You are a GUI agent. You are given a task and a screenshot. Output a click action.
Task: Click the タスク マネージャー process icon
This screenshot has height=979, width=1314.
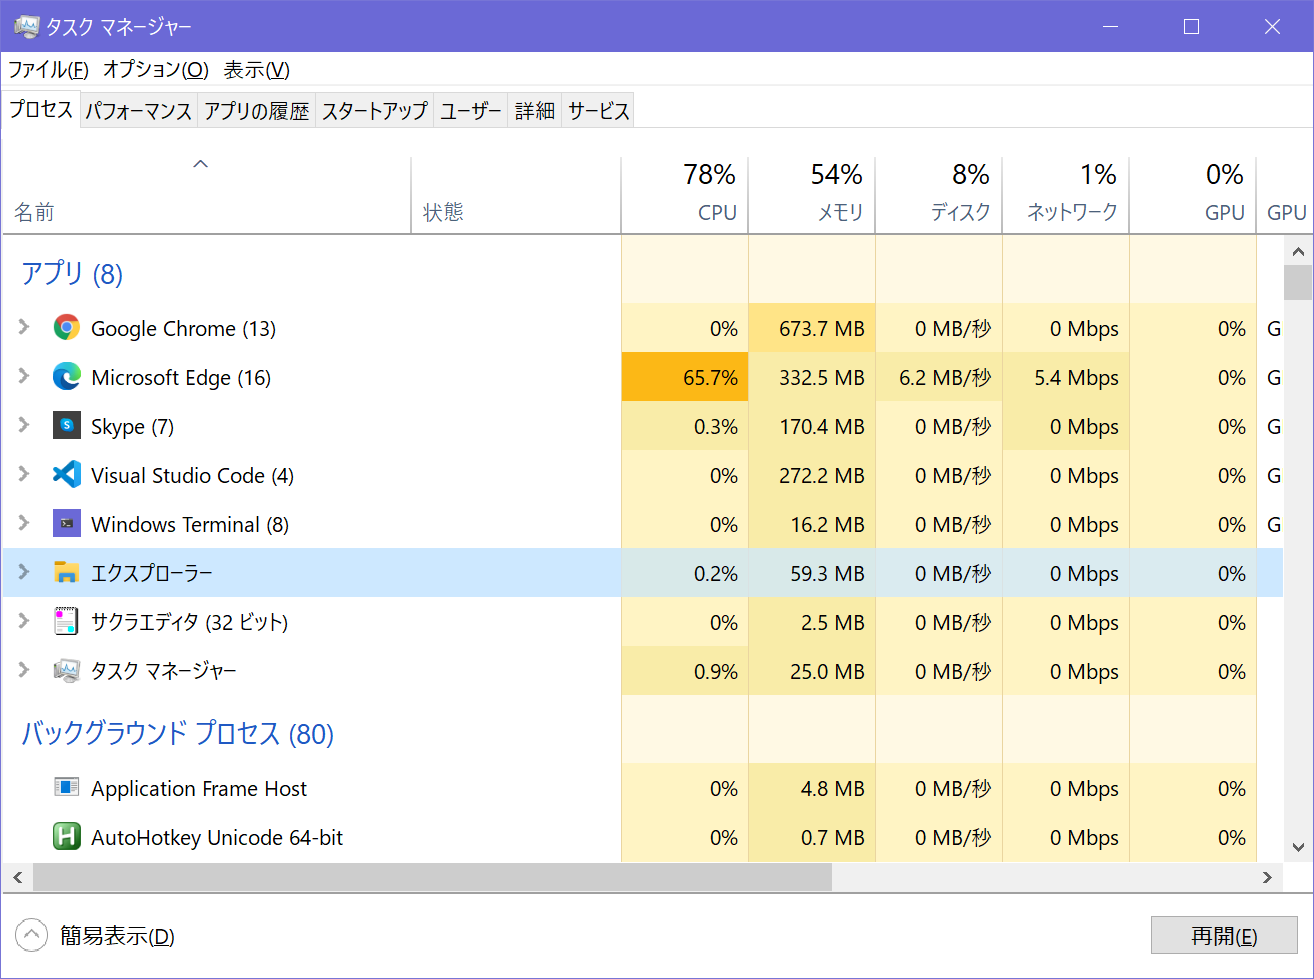tap(66, 671)
